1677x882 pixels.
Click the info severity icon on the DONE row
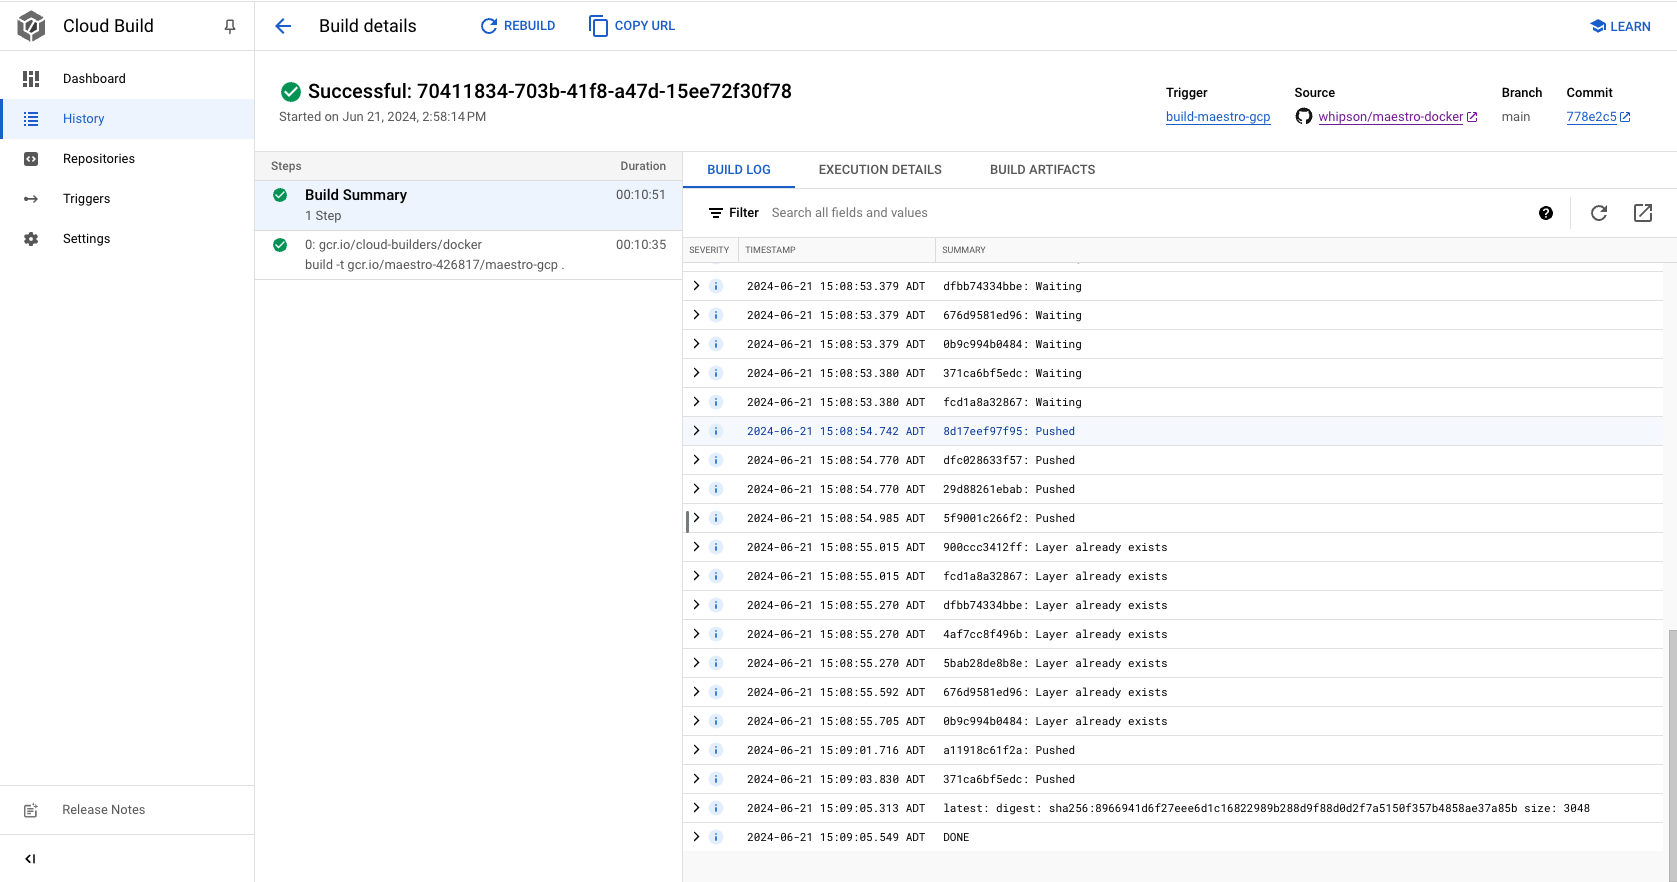[716, 837]
